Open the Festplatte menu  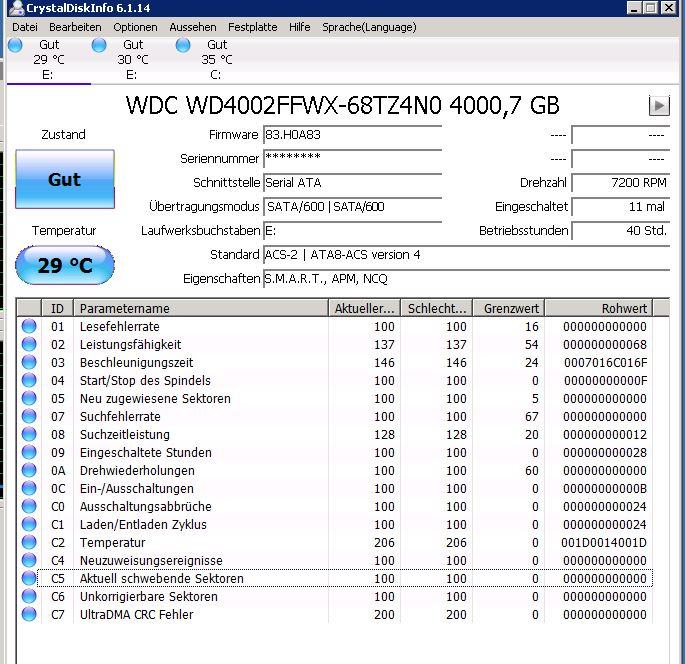[x=253, y=27]
